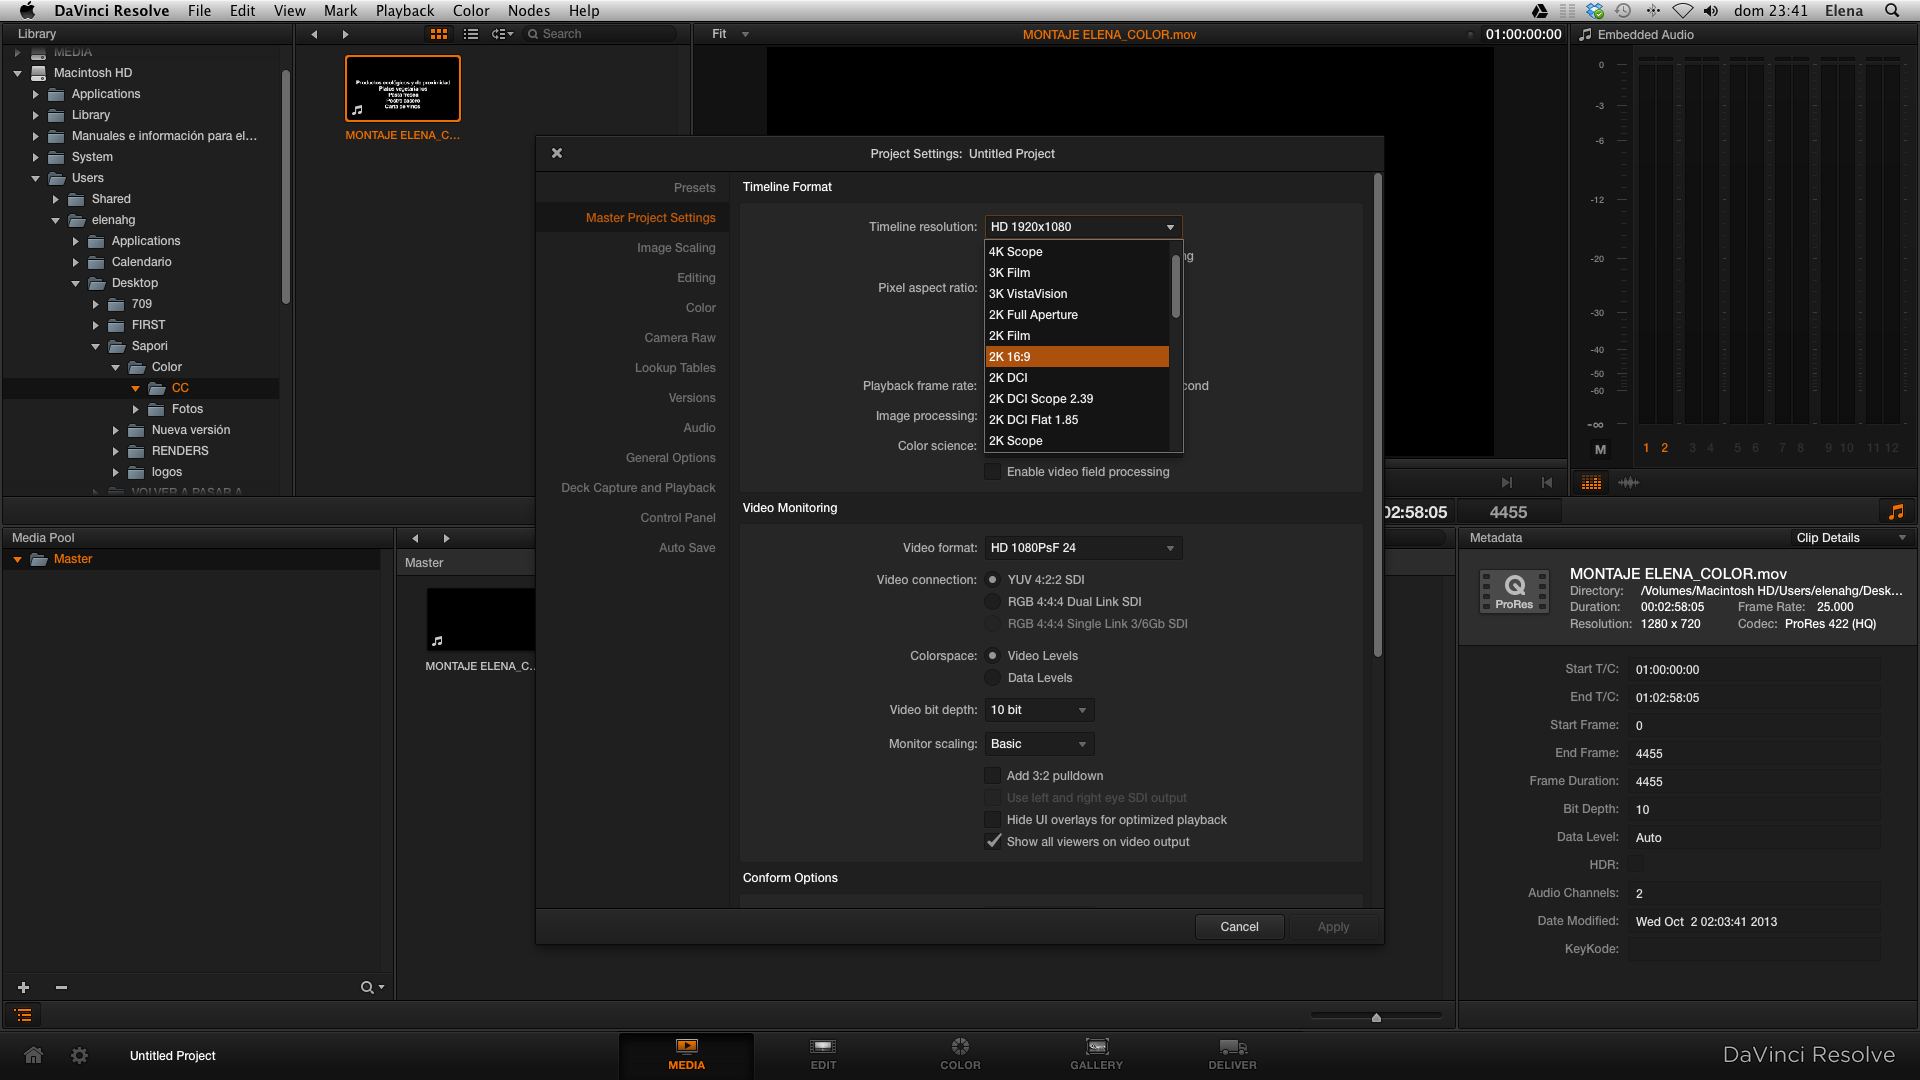Open library view options icon
1920x1080 pixels.
click(x=502, y=34)
